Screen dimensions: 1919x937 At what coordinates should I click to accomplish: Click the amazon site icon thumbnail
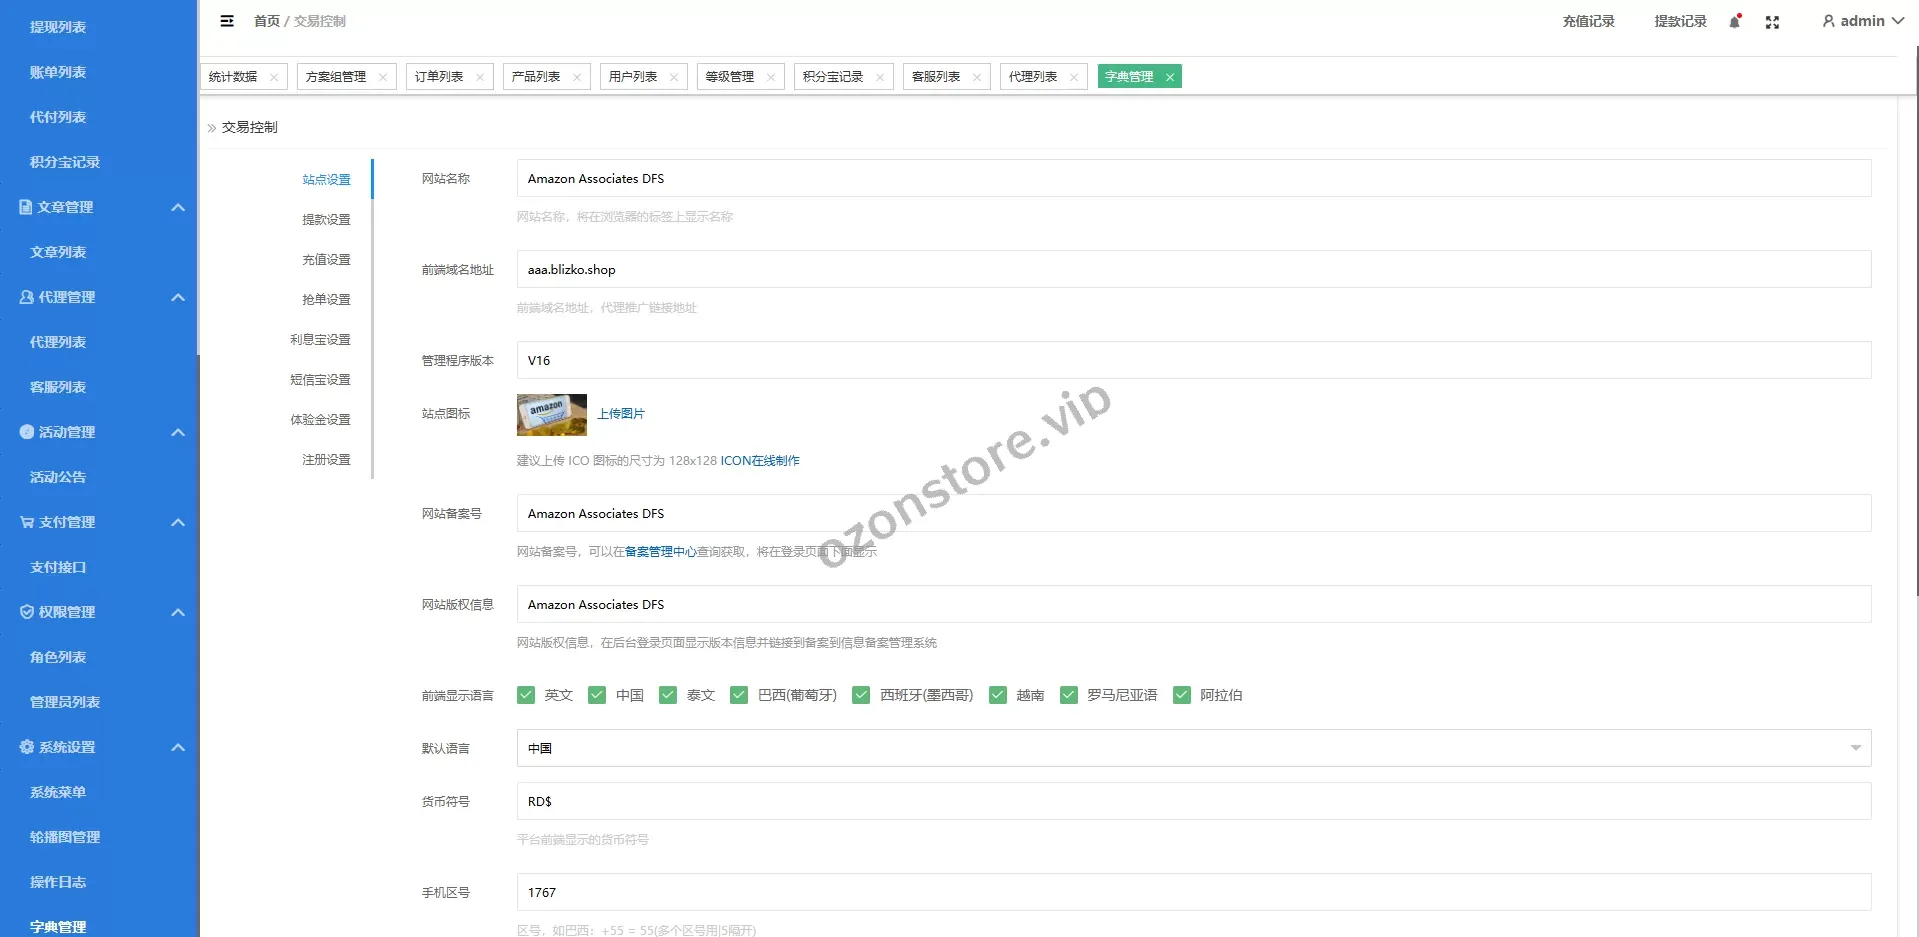pos(551,415)
